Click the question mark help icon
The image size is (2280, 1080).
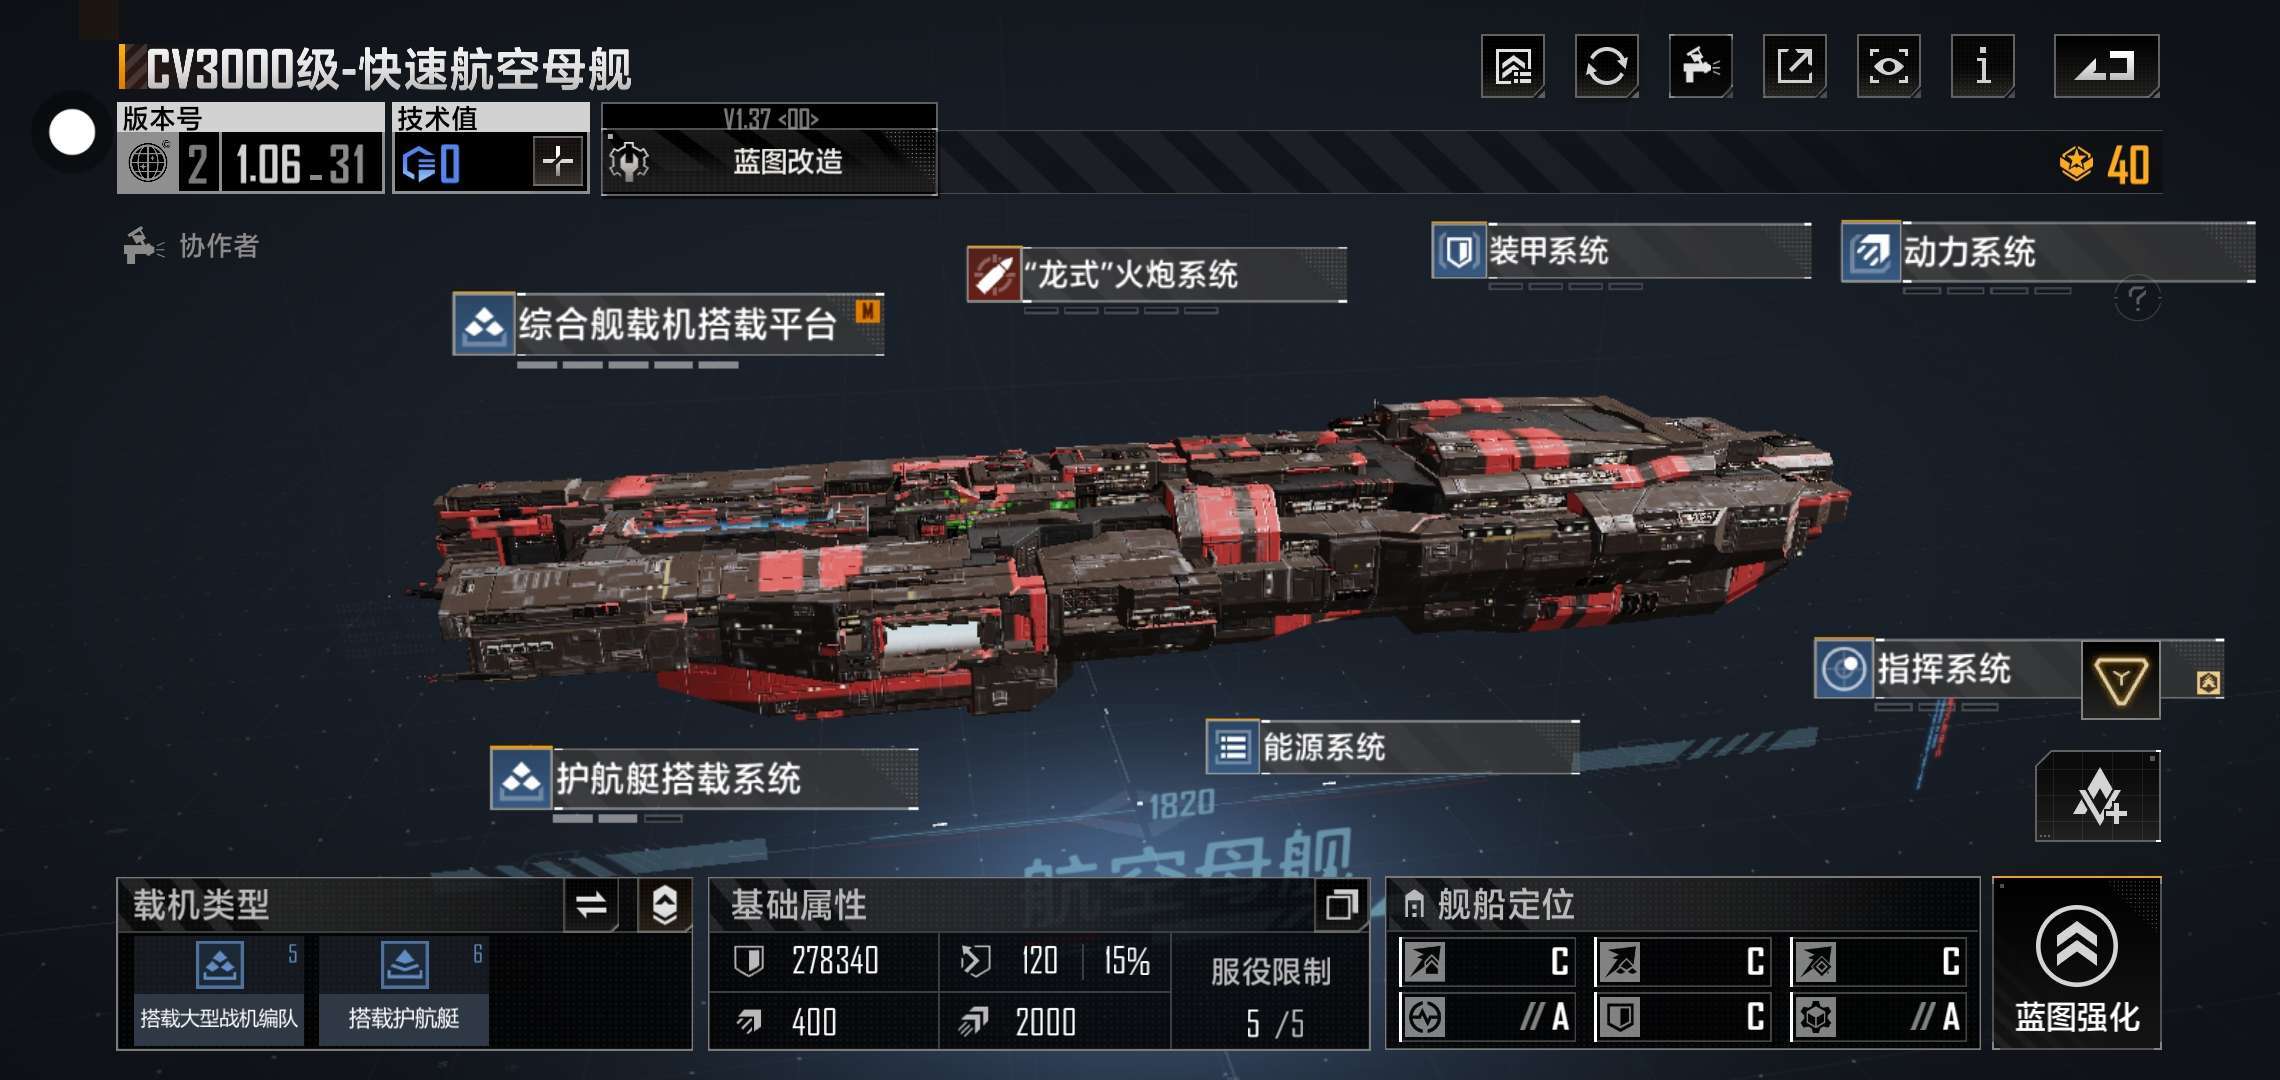[x=2137, y=299]
